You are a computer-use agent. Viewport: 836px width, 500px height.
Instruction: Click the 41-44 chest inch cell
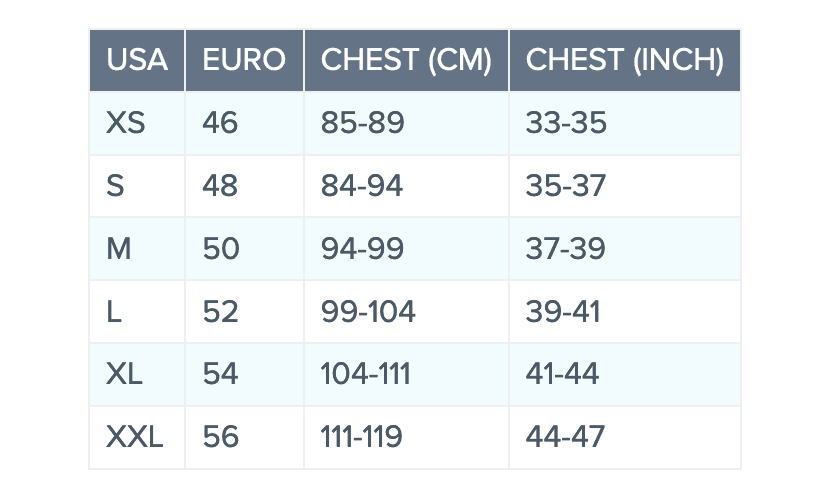(x=562, y=374)
